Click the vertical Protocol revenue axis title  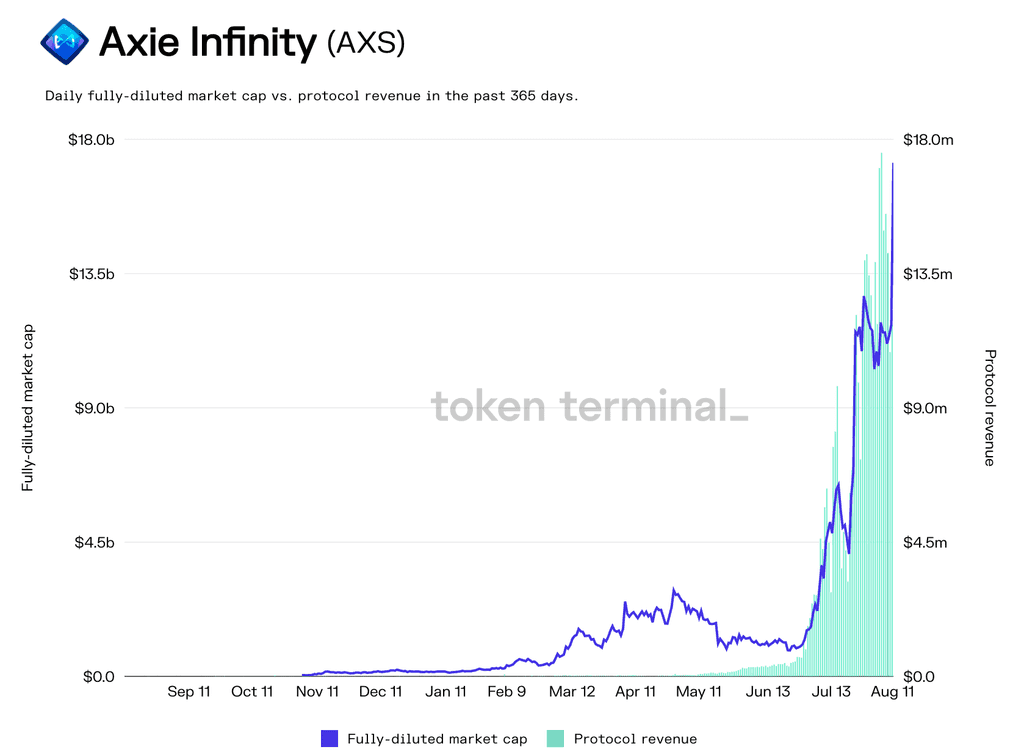click(x=989, y=407)
